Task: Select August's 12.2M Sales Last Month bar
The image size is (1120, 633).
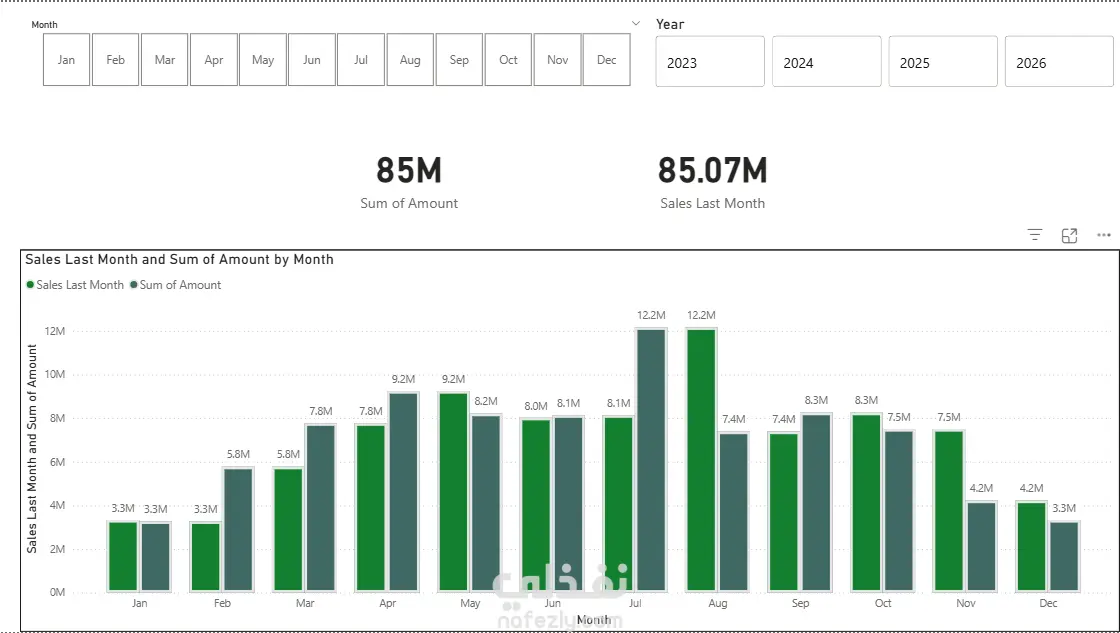Action: (x=701, y=460)
